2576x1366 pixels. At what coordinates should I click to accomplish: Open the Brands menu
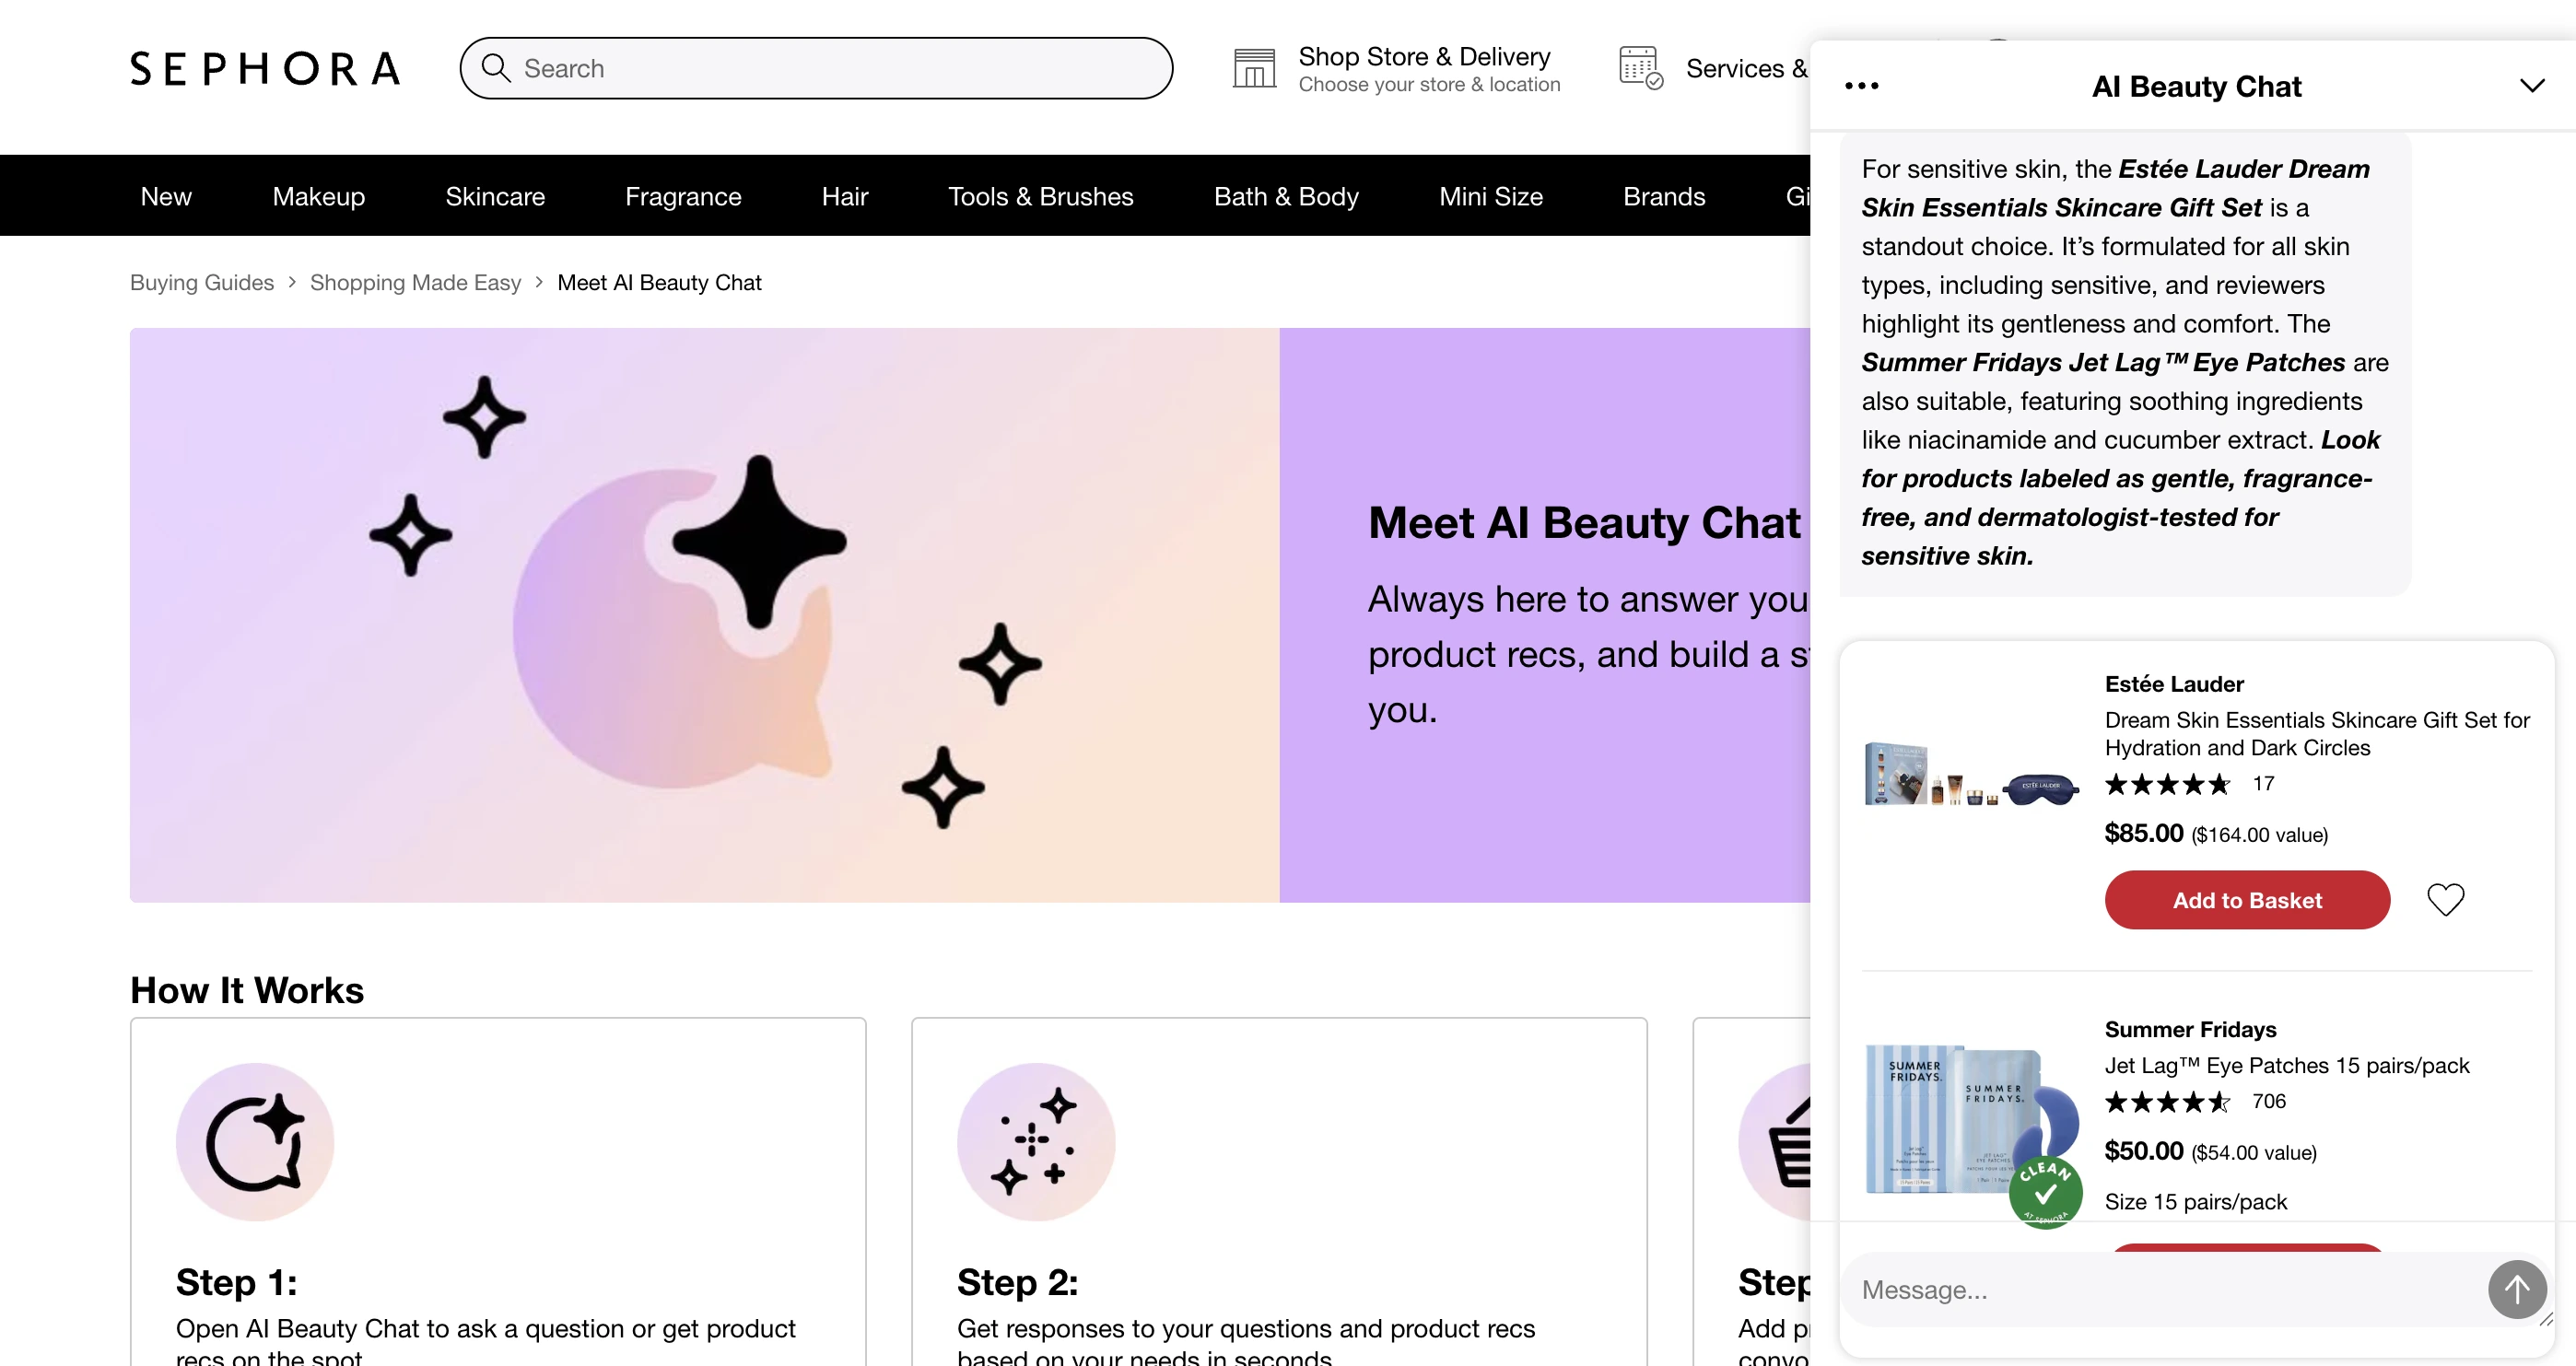pyautogui.click(x=1663, y=196)
